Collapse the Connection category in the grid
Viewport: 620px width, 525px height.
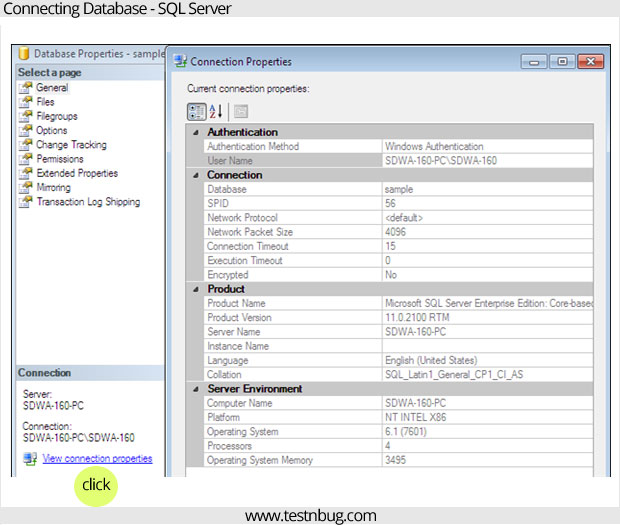pos(196,175)
